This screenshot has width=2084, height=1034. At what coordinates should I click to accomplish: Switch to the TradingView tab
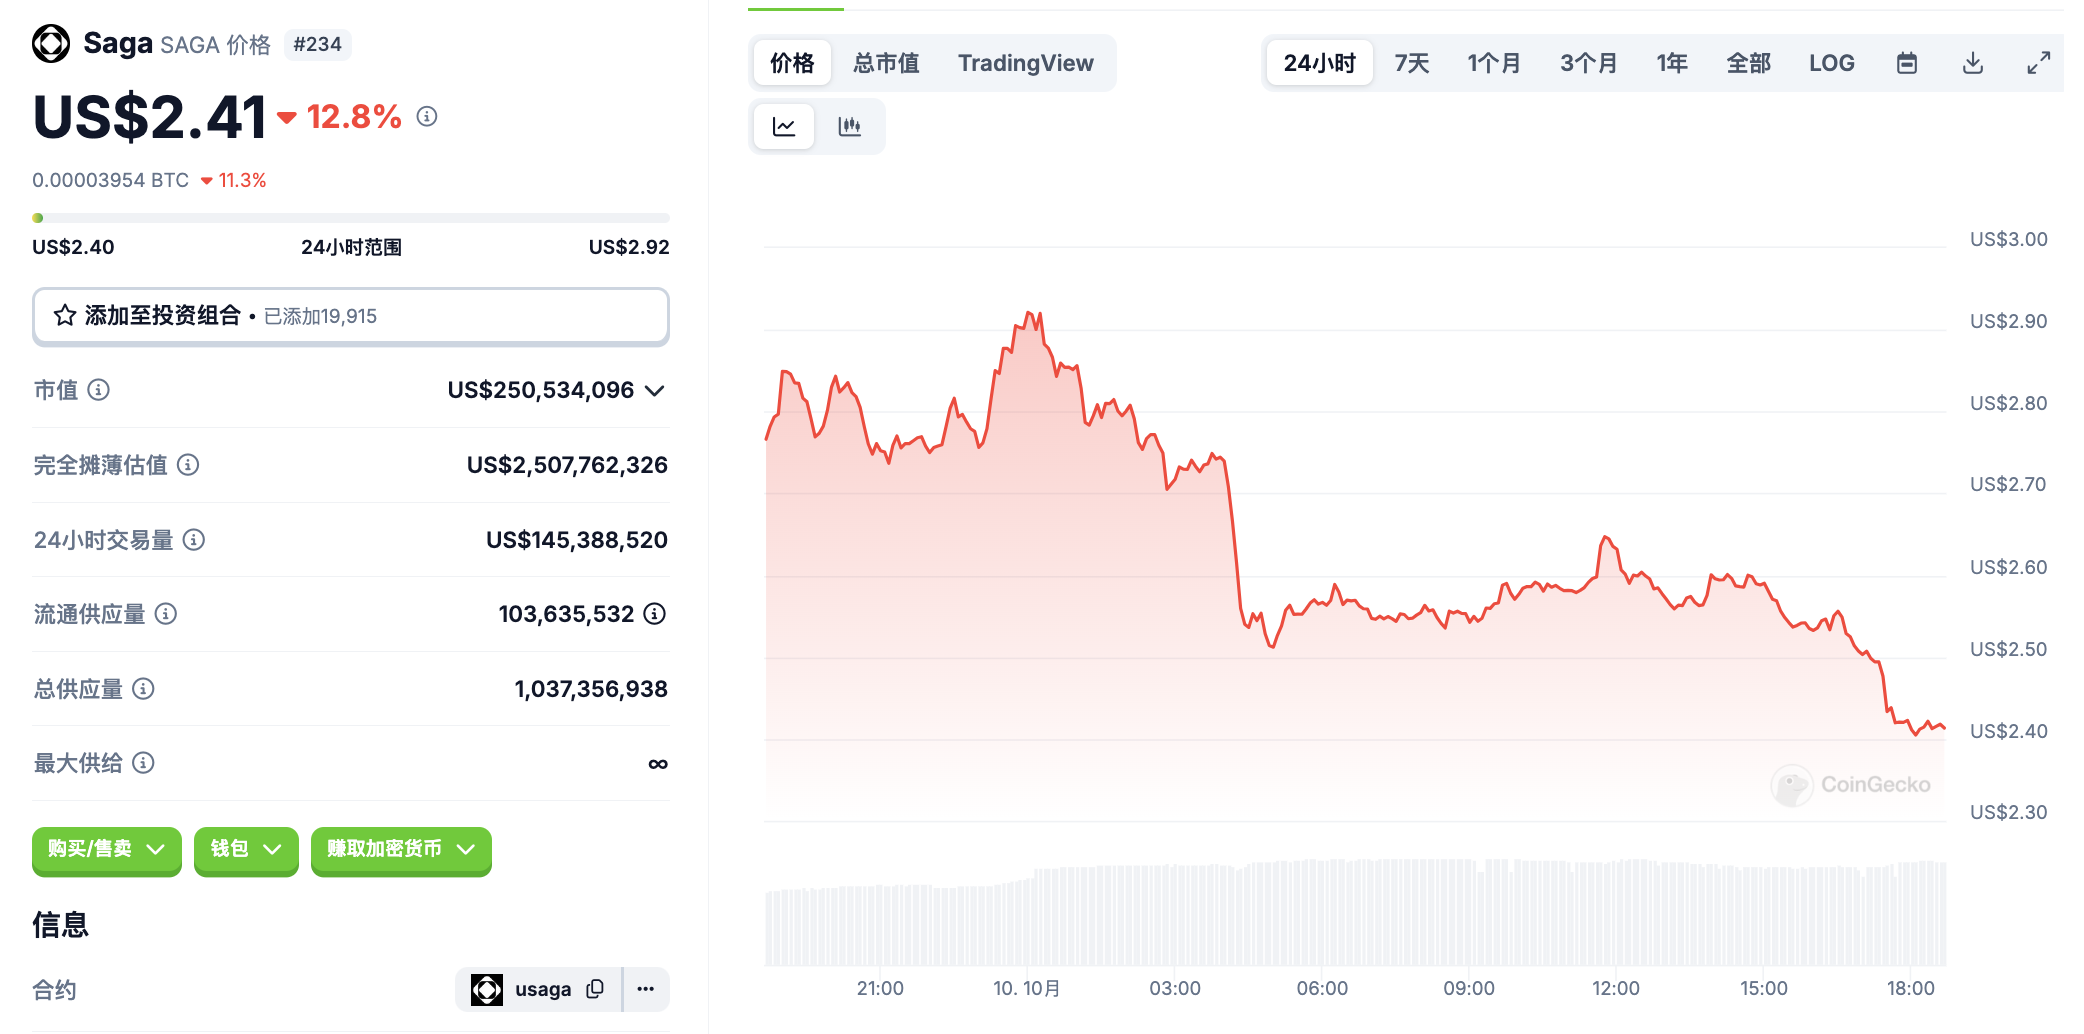pos(1025,63)
